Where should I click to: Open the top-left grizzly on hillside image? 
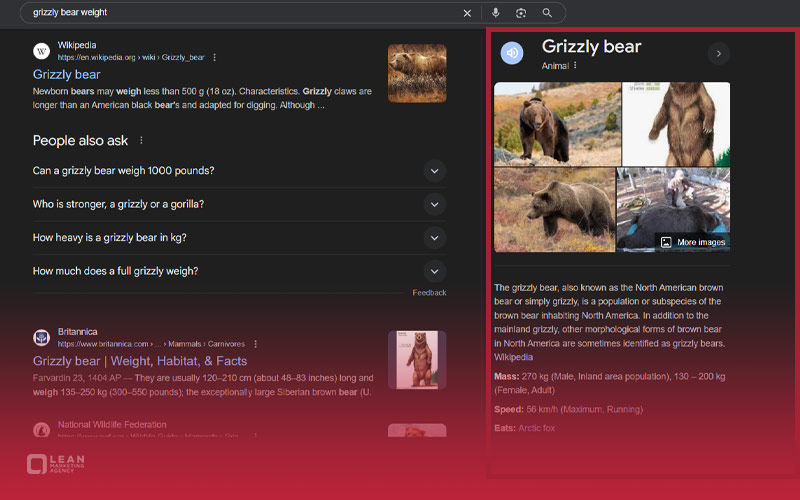pyautogui.click(x=557, y=124)
